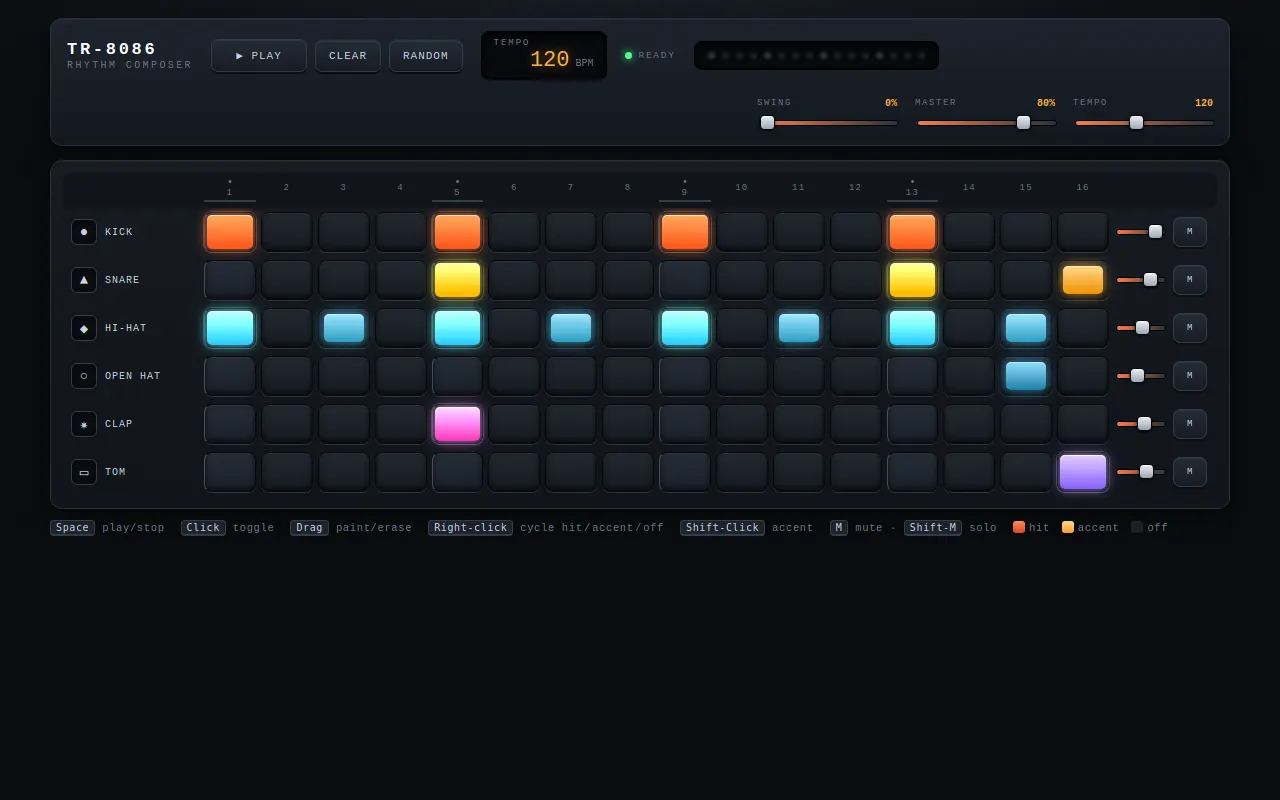This screenshot has height=800, width=1280.
Task: Click the Master volume slider handle
Action: pos(1023,122)
